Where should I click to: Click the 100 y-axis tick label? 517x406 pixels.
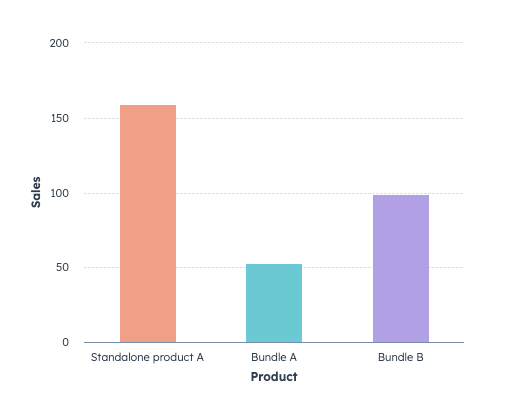tap(60, 193)
